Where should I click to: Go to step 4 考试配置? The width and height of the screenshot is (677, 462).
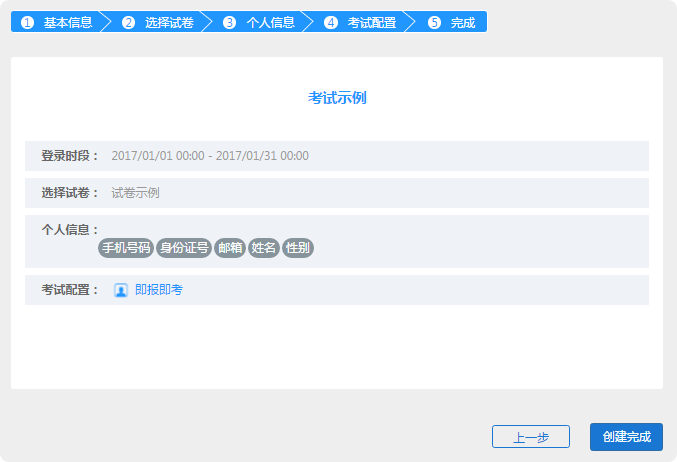point(361,22)
